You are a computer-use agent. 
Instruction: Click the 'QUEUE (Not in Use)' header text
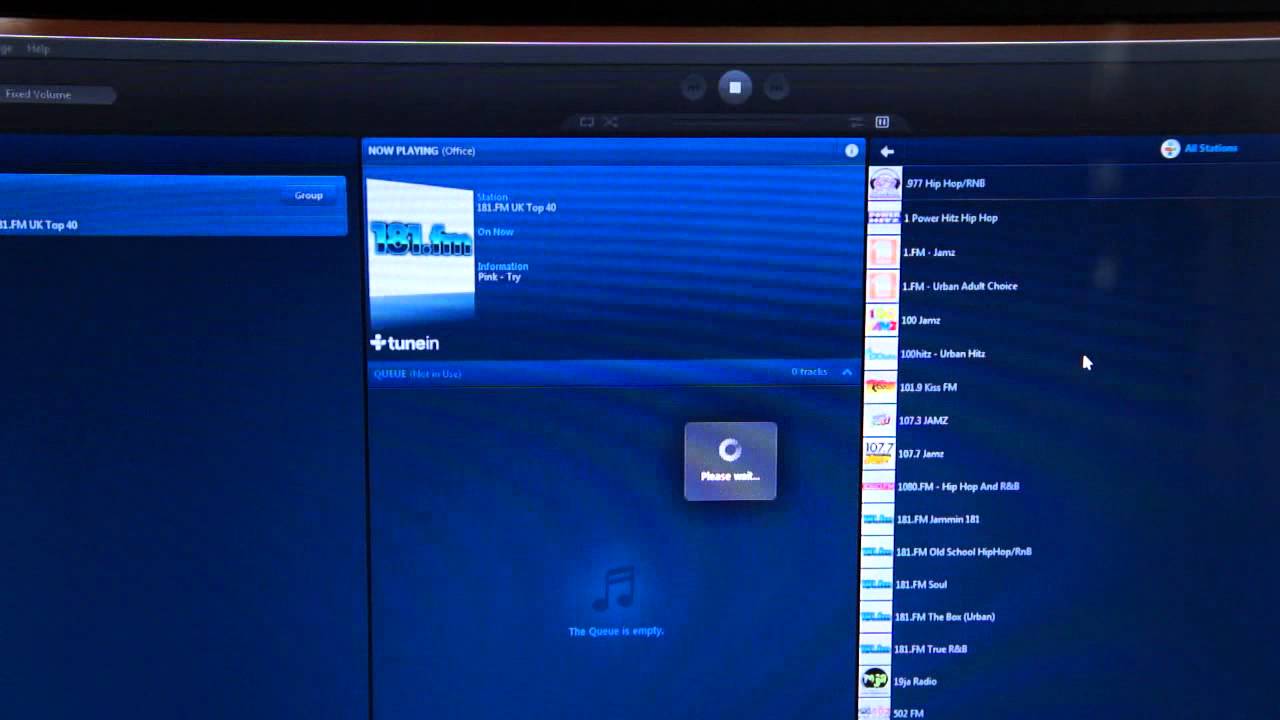coord(417,374)
